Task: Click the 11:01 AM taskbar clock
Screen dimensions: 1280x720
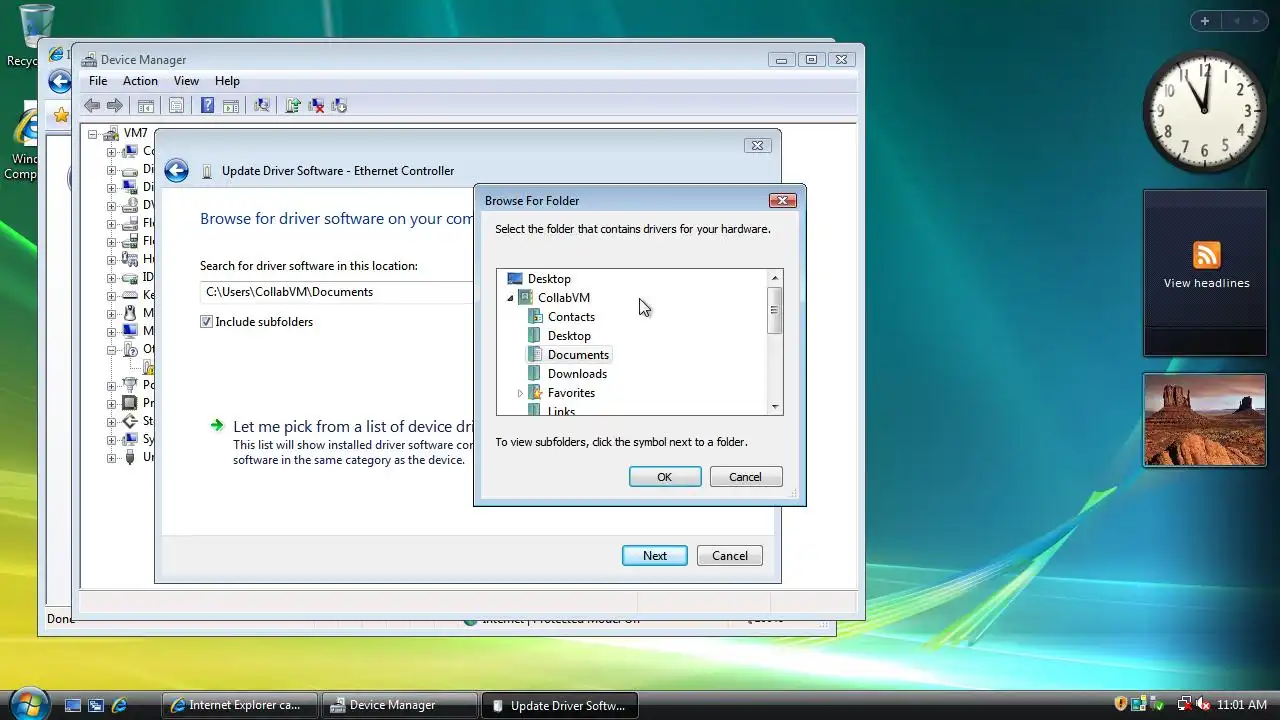Action: [x=1242, y=705]
